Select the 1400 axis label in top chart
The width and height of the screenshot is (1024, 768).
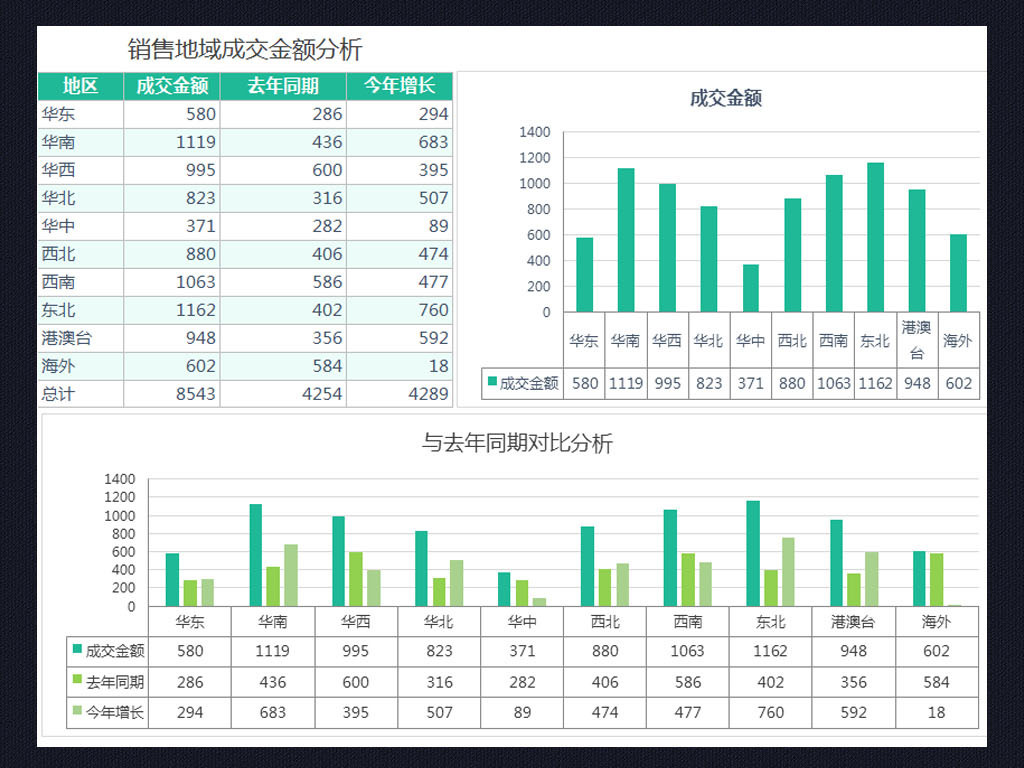click(x=535, y=132)
